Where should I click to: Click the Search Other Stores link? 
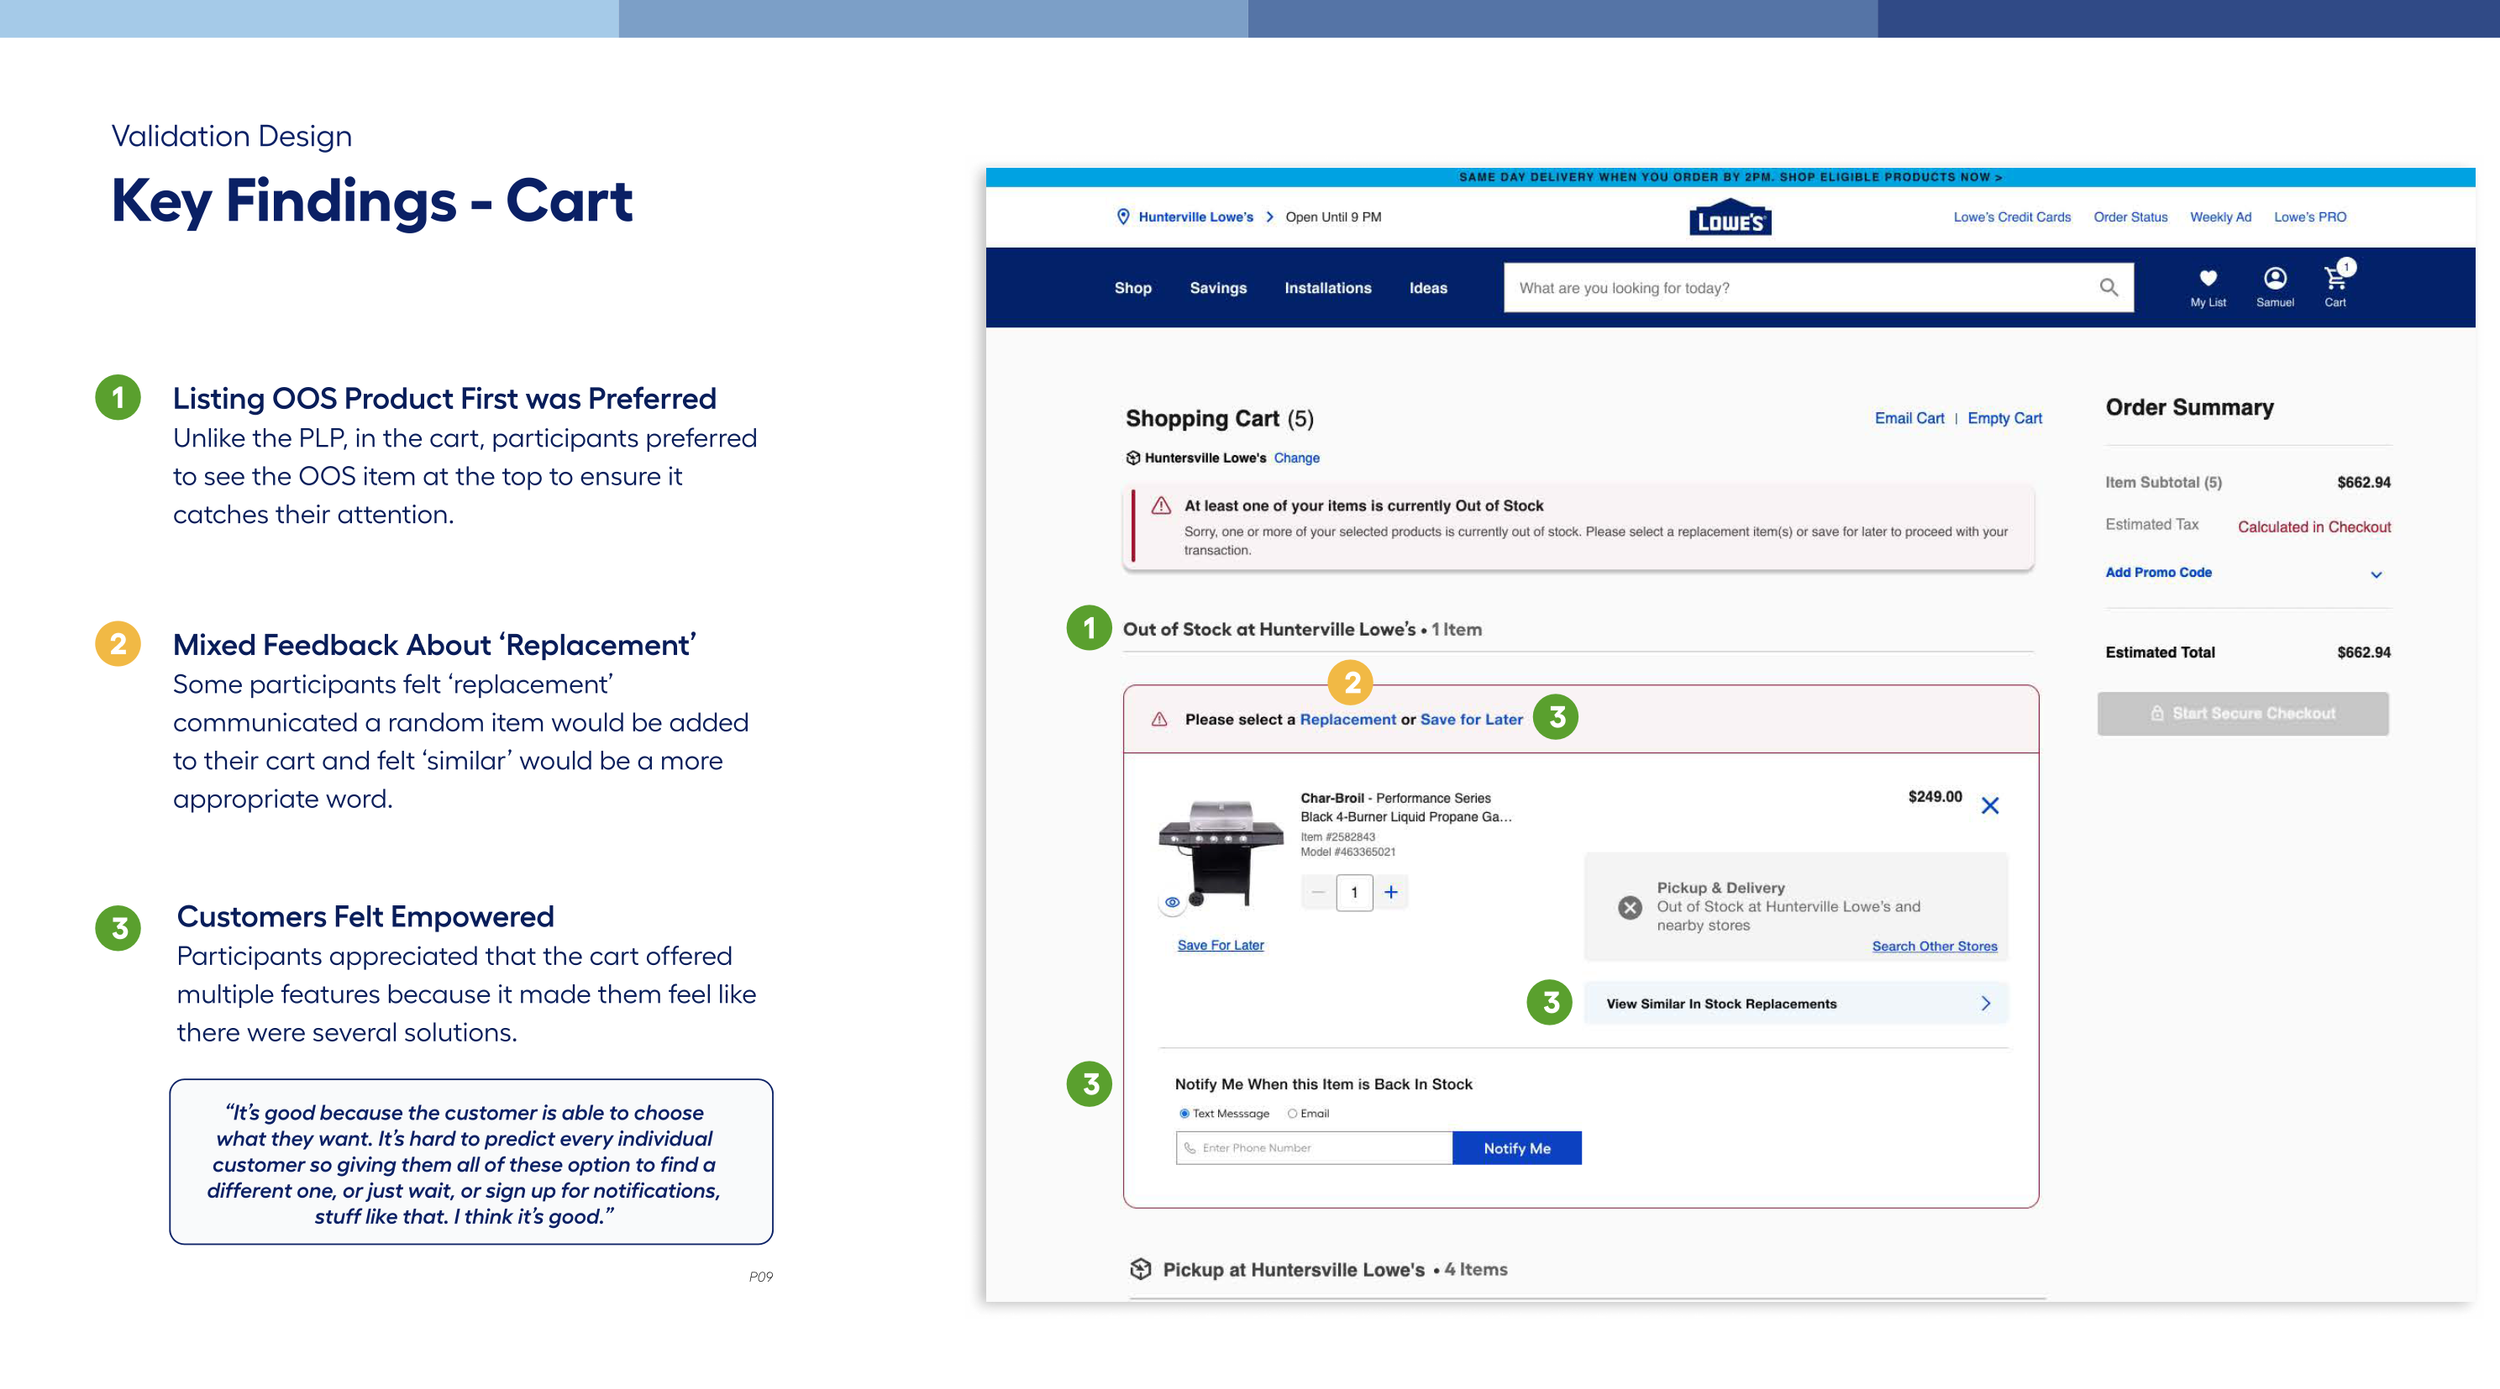pos(1933,946)
